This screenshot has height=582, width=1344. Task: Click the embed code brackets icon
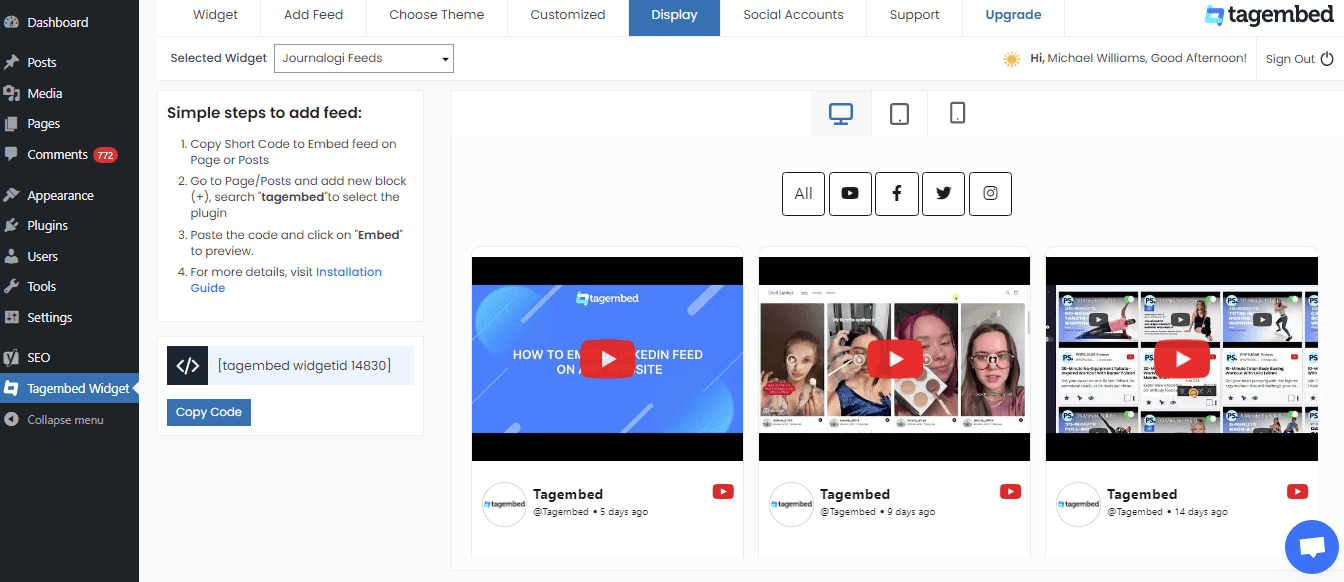coord(187,366)
